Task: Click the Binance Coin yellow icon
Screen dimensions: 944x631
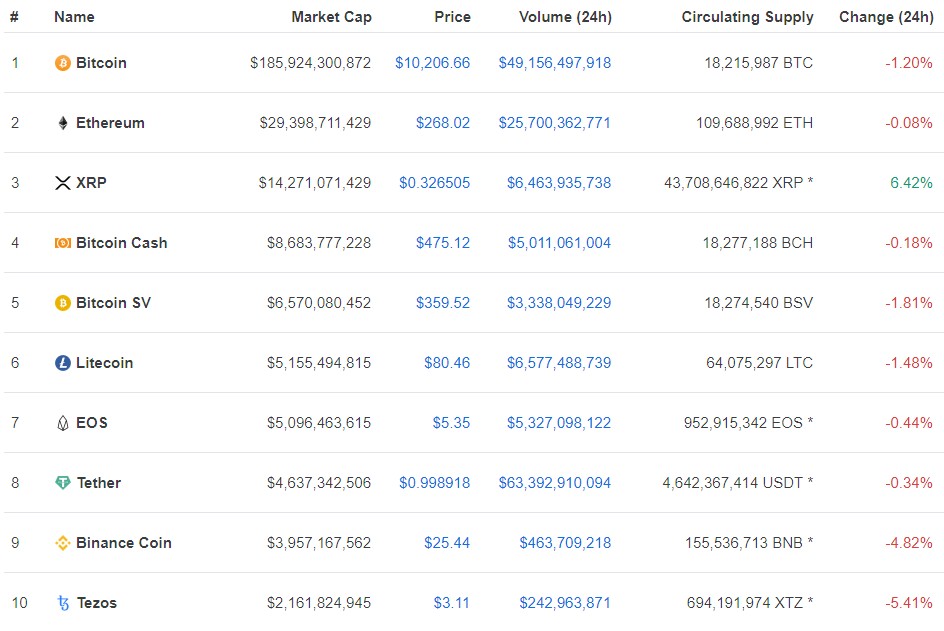Action: click(63, 543)
